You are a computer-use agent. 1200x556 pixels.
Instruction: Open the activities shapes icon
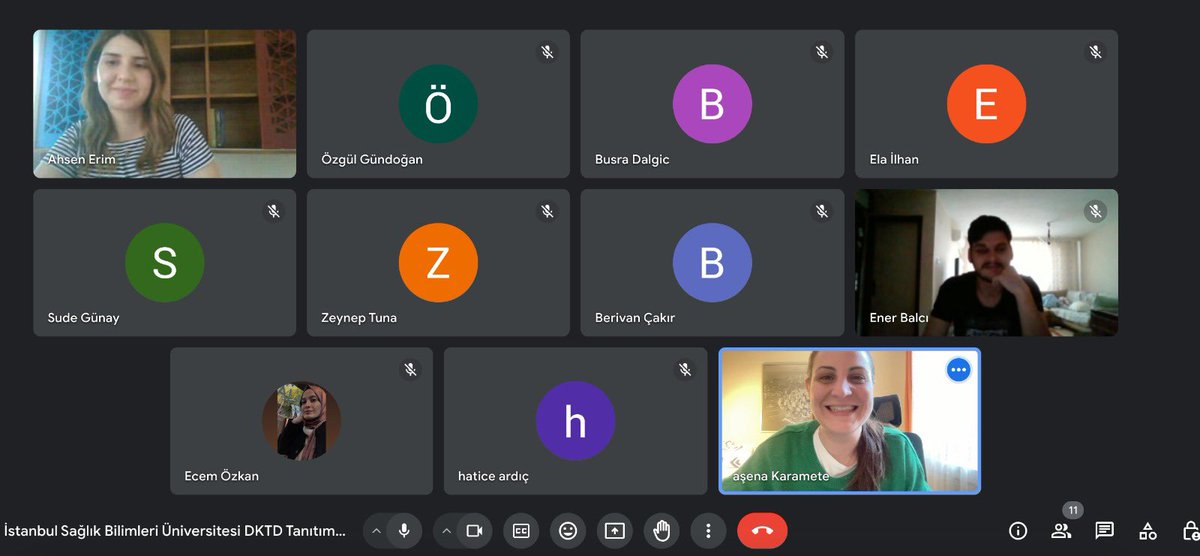pos(1148,531)
